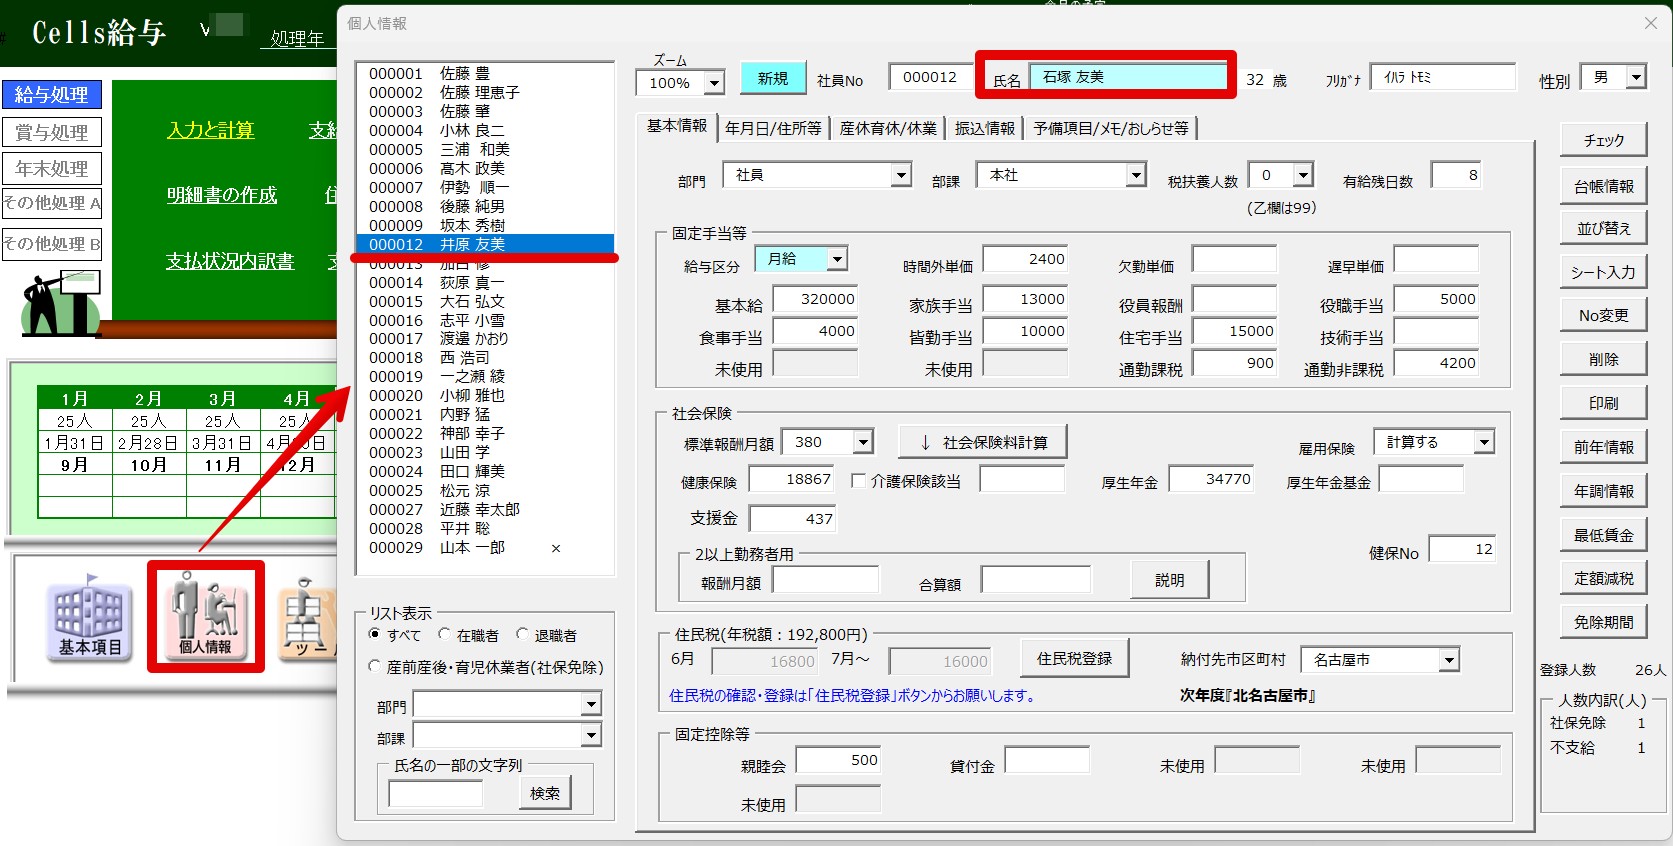Close the 個人情報 dialog window

point(1651,23)
